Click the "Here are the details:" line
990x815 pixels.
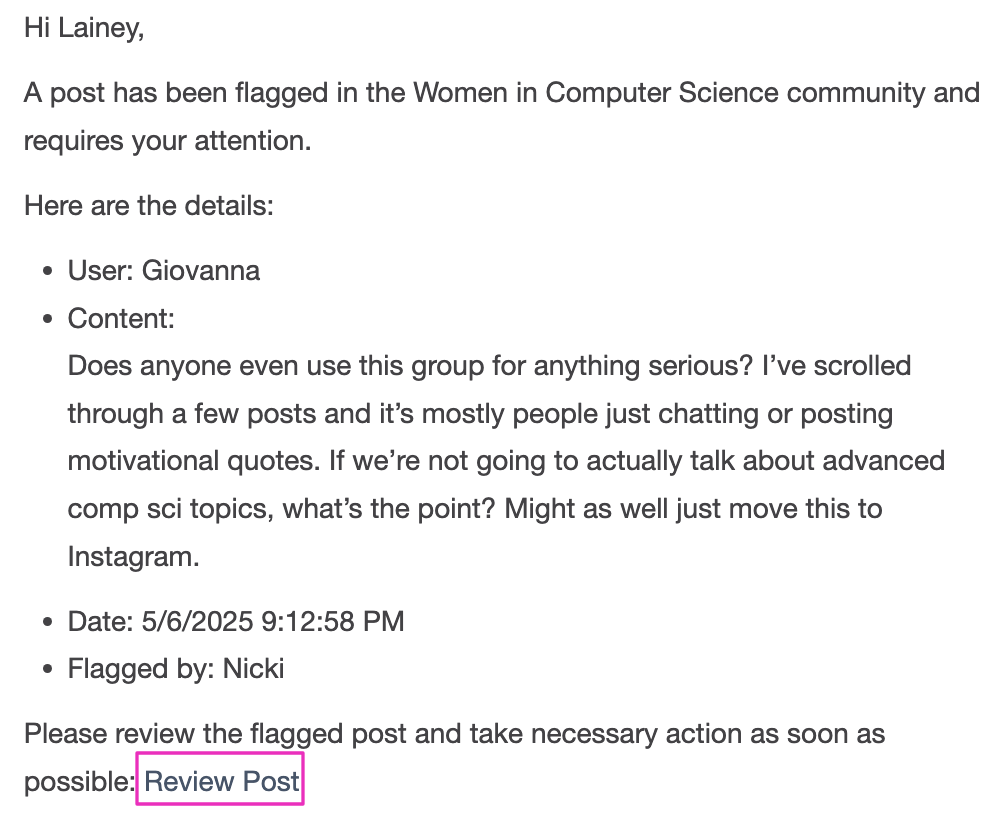point(148,206)
